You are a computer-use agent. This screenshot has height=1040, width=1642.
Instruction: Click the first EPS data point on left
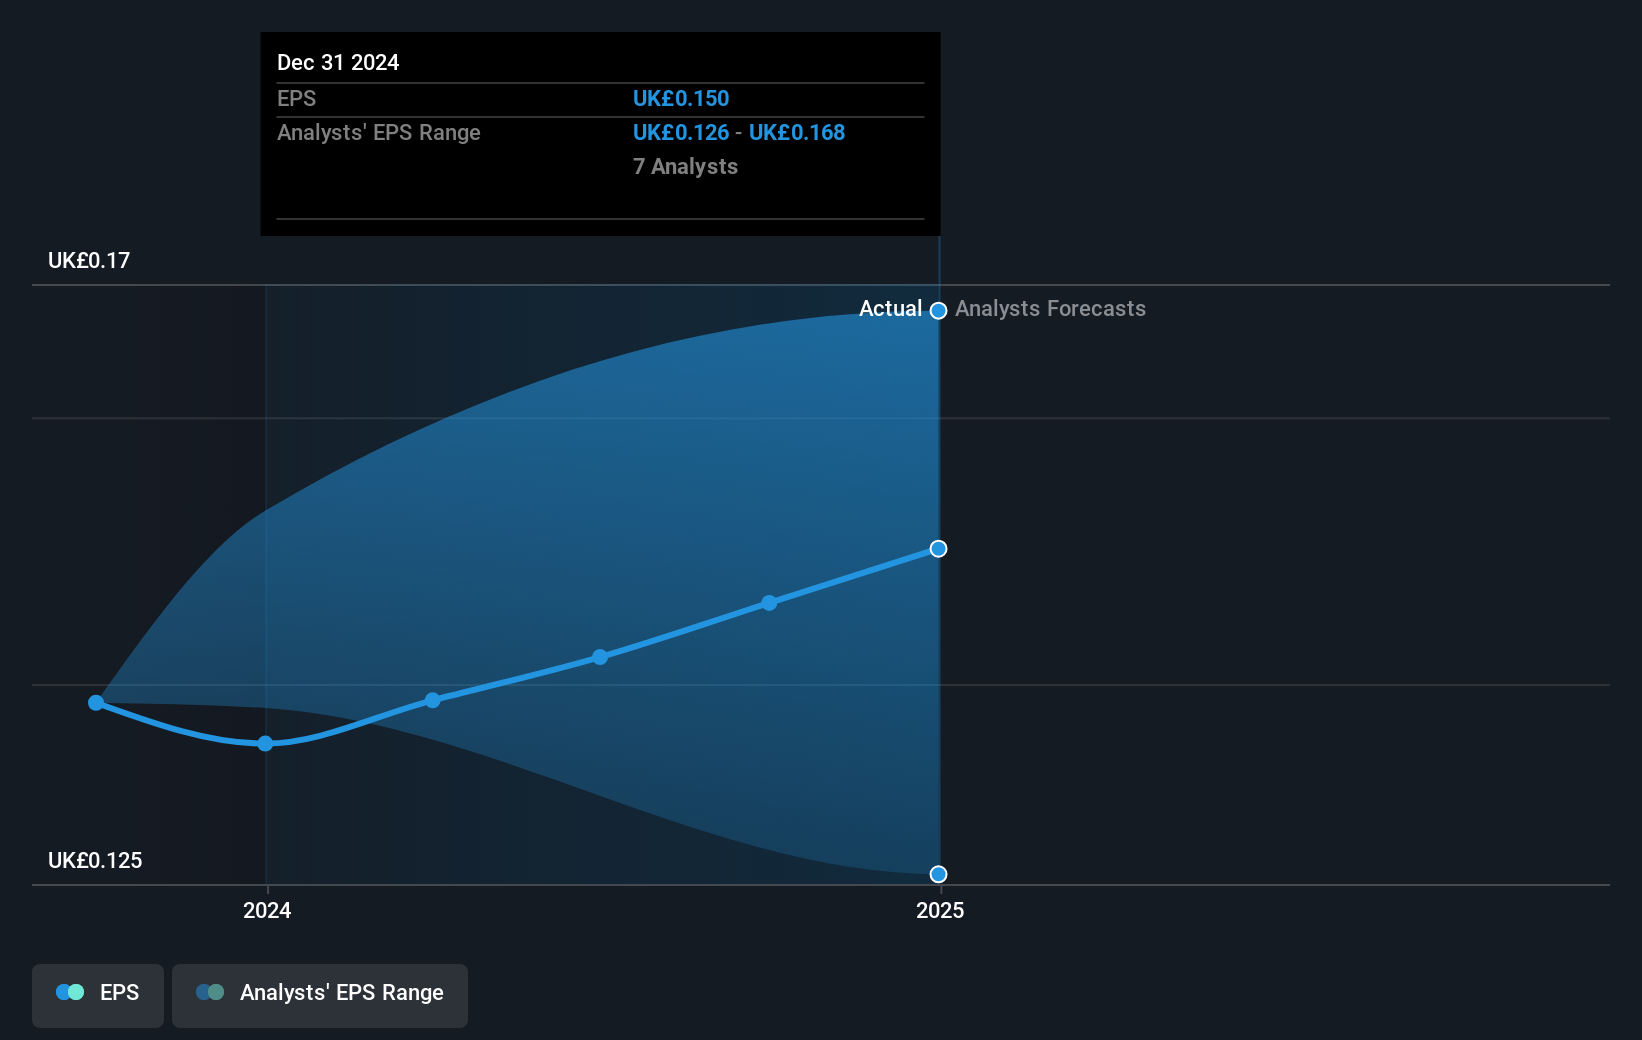pos(96,703)
